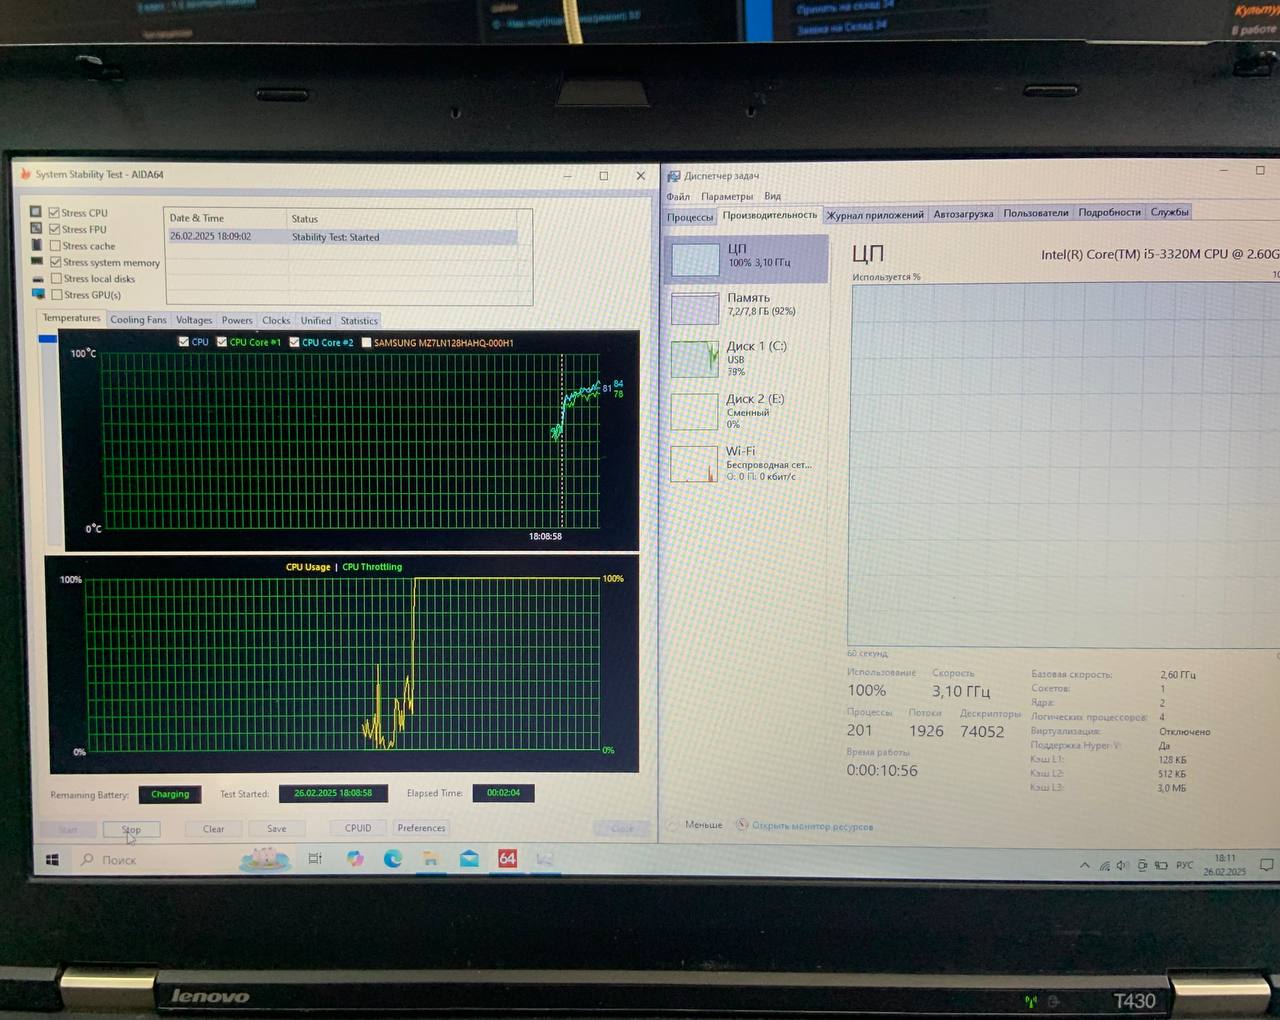
Task: Open the Журнал приложений tab
Action: [x=875, y=214]
